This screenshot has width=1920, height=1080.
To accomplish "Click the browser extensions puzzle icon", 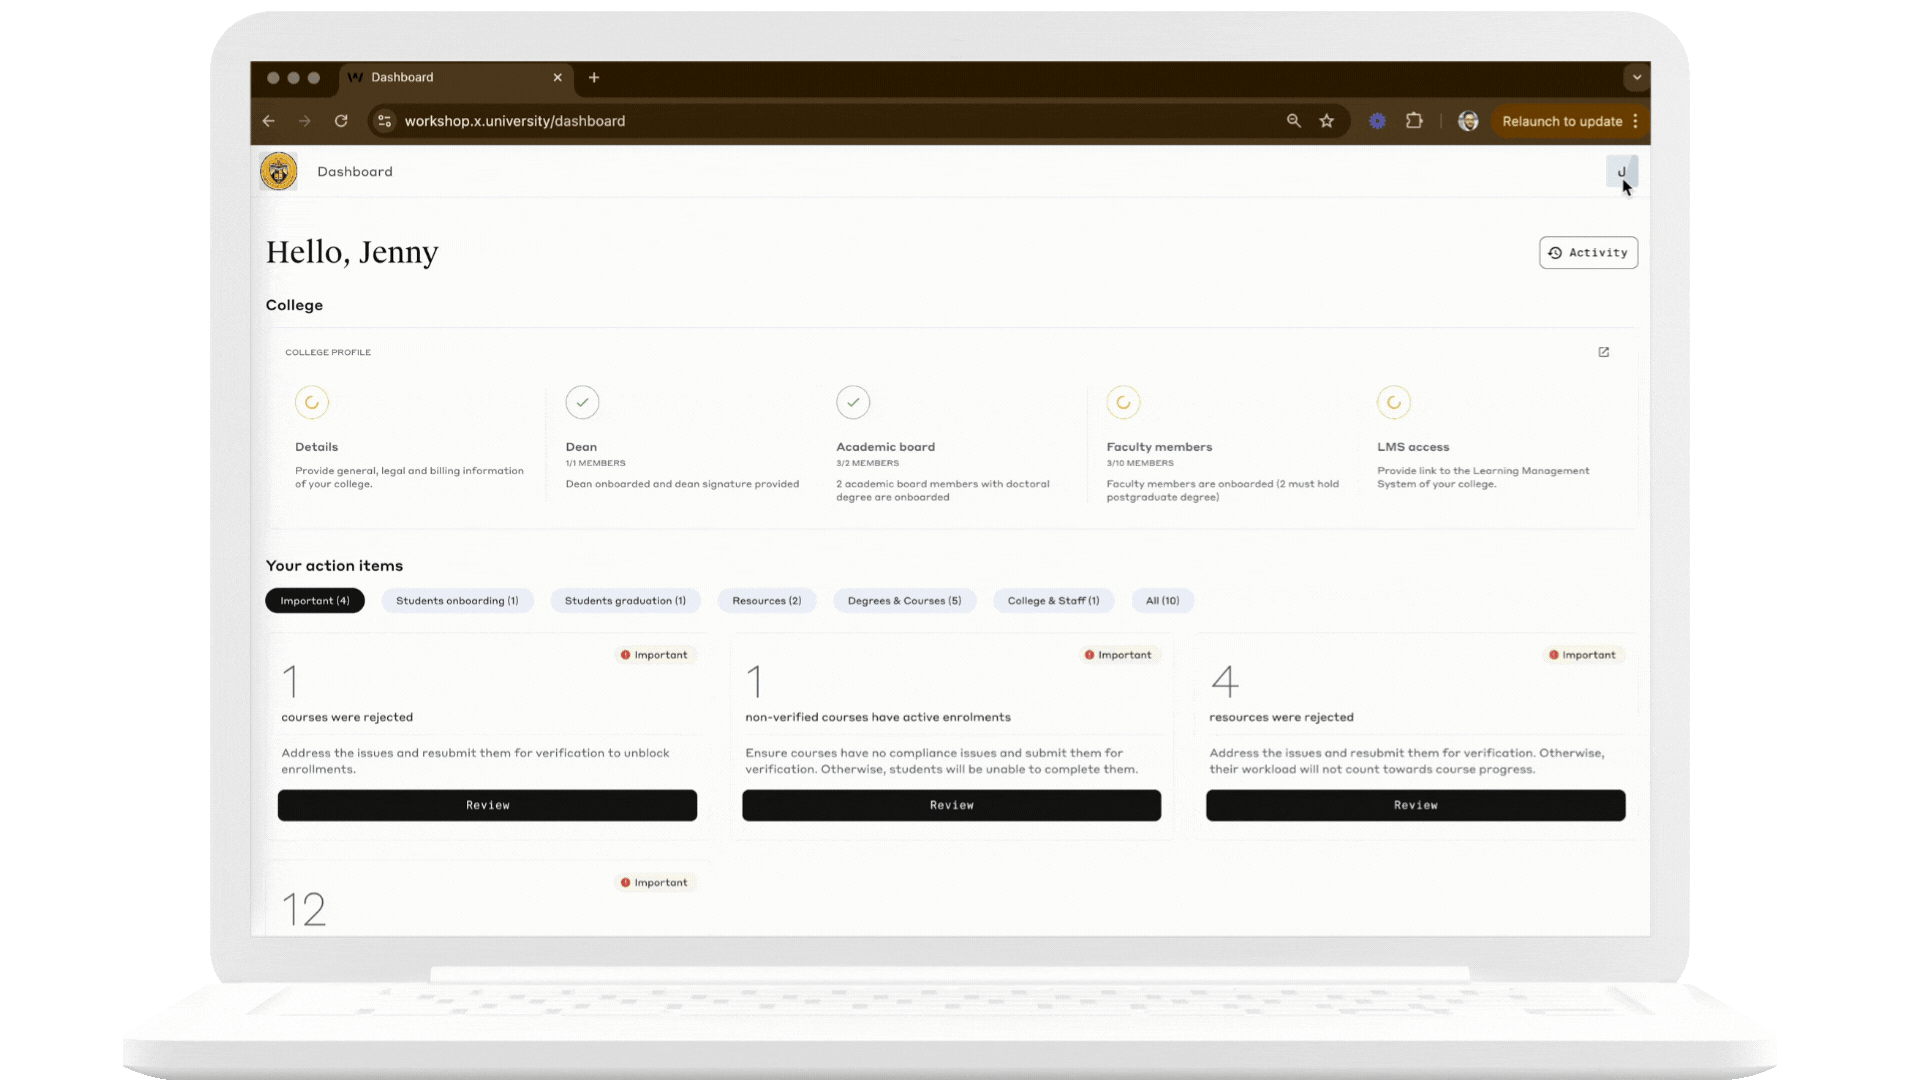I will point(1414,120).
